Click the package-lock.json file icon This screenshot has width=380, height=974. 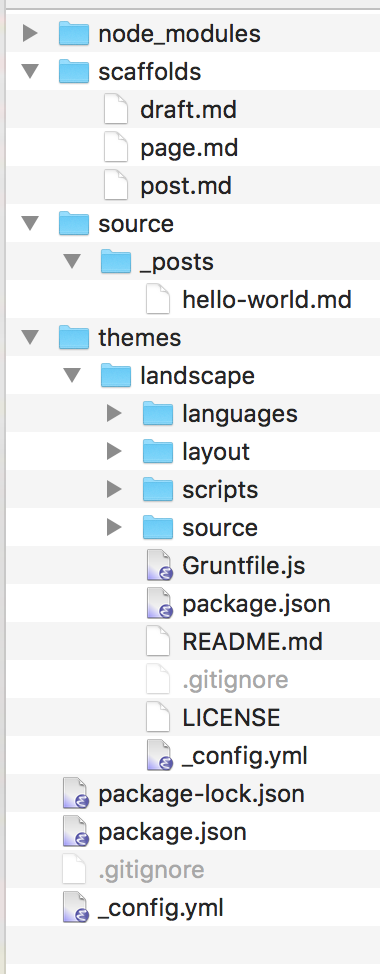pos(76,794)
